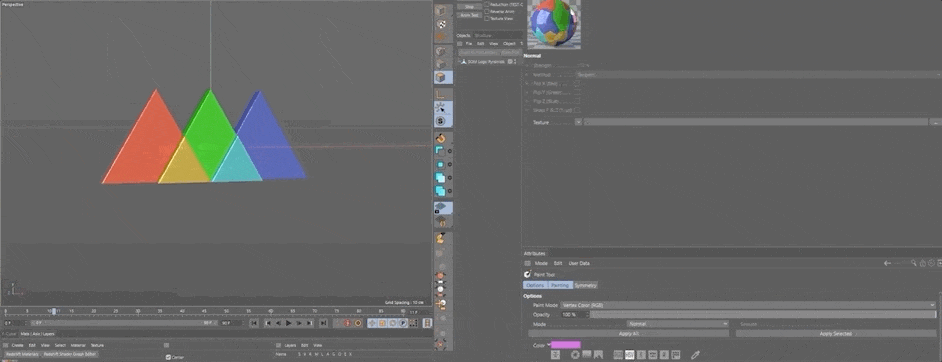Click the Apply All button

tap(628, 333)
